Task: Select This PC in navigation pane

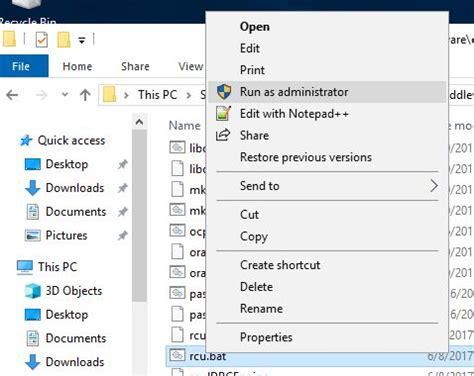Action: click(57, 267)
